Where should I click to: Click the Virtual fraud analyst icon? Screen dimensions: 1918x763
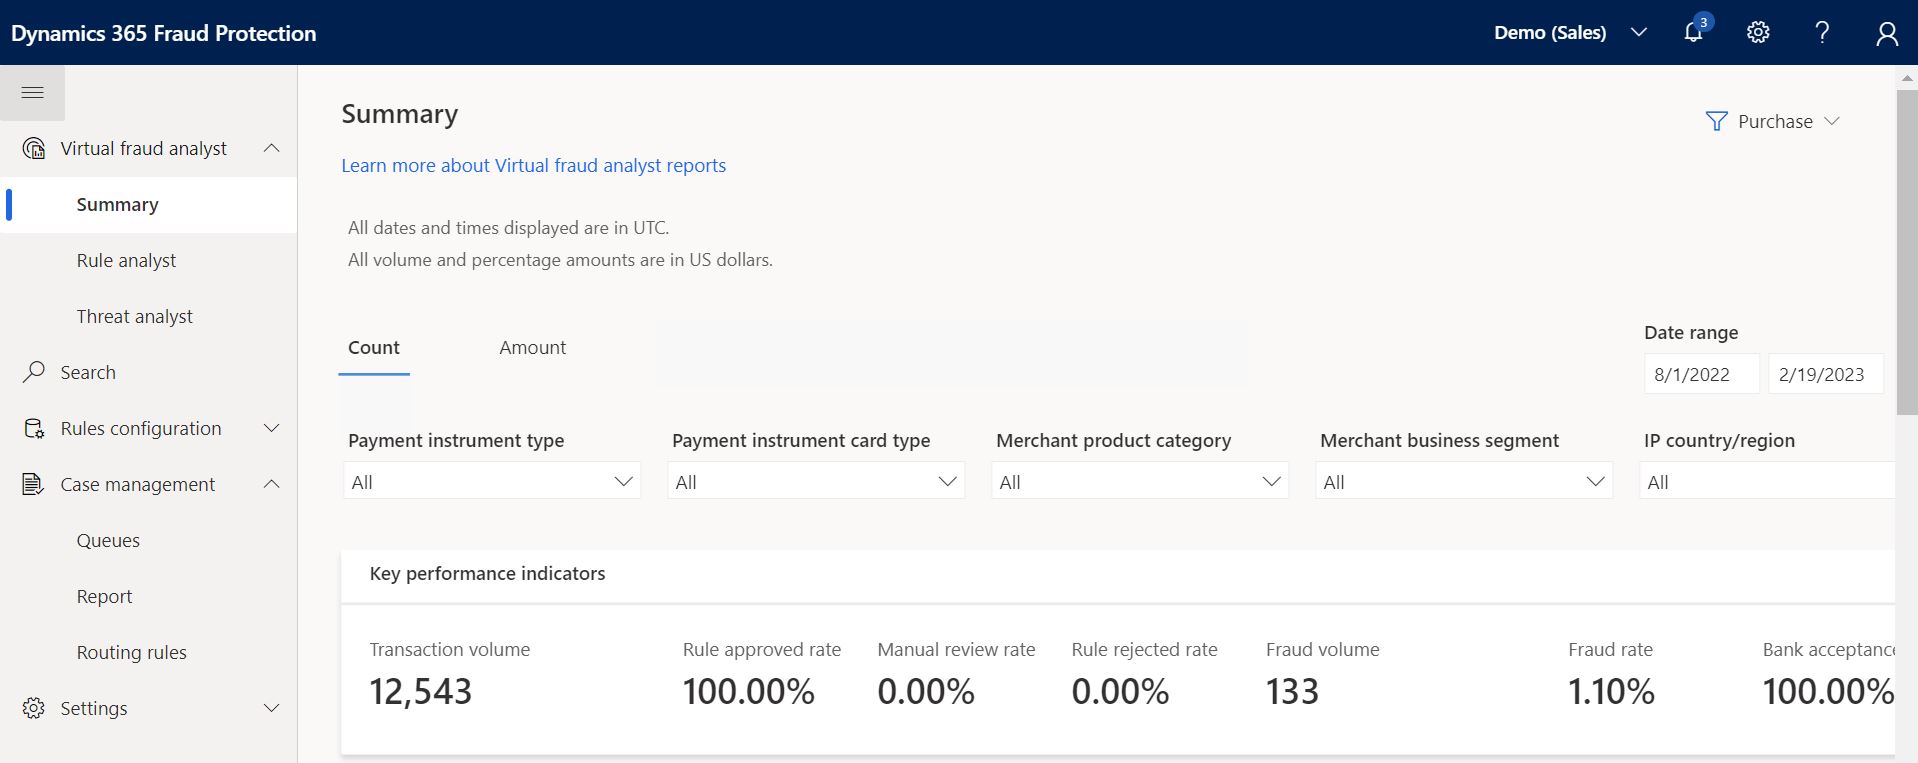point(34,149)
